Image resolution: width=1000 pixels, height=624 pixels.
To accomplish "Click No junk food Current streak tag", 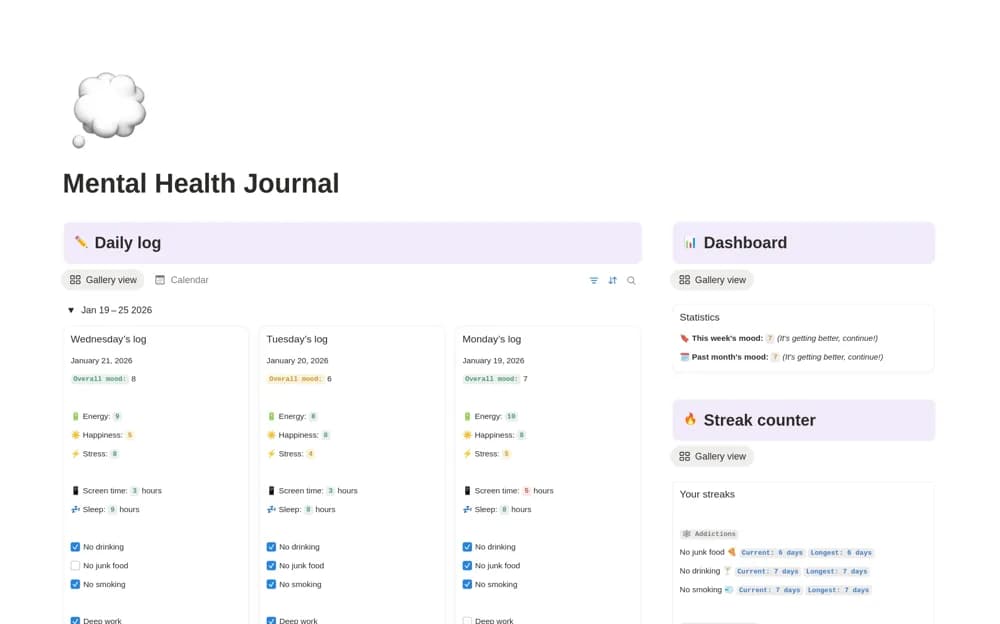I will click(772, 553).
